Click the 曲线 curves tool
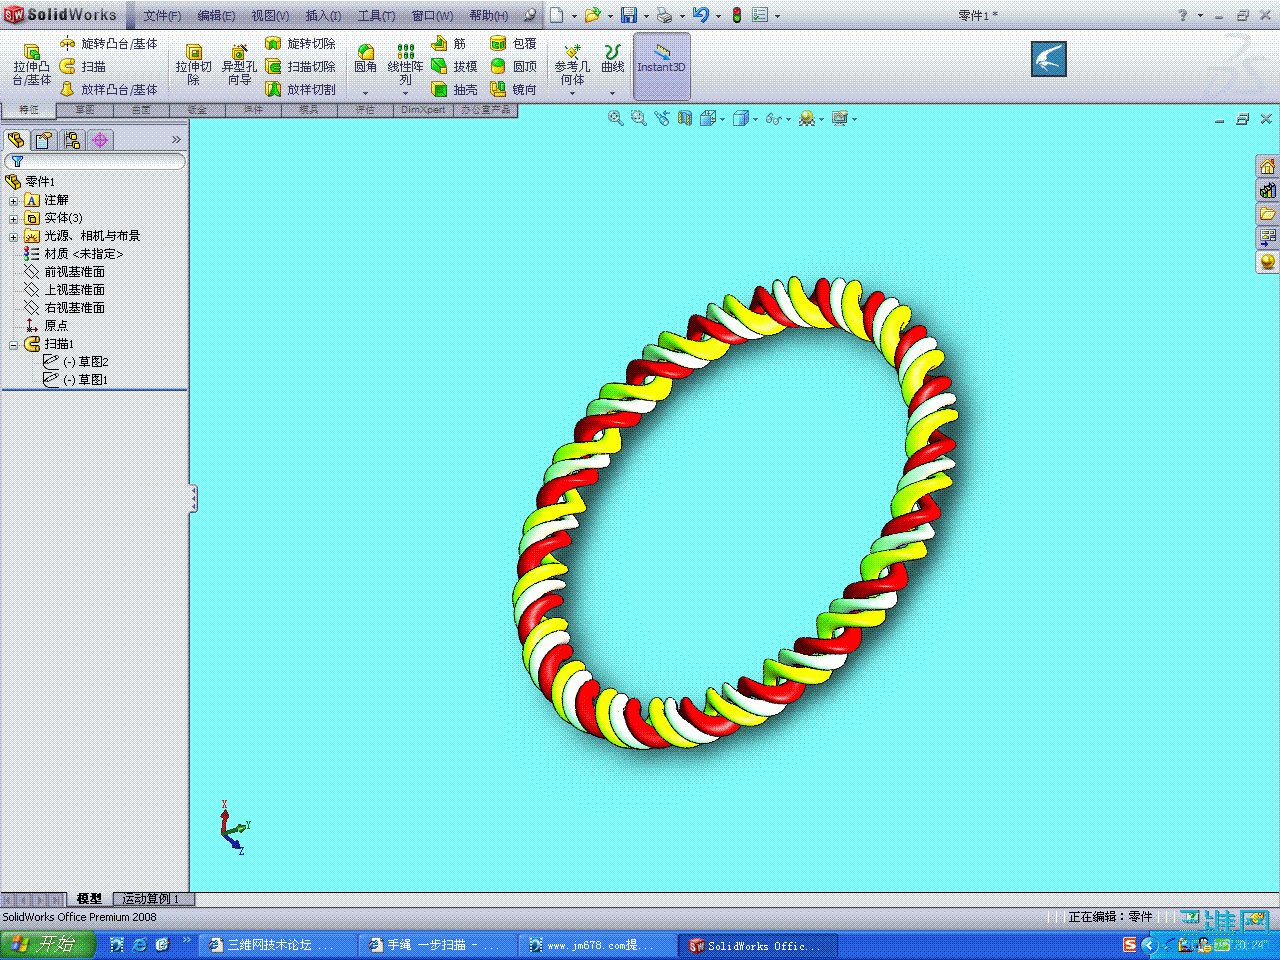The image size is (1280, 960). 612,59
